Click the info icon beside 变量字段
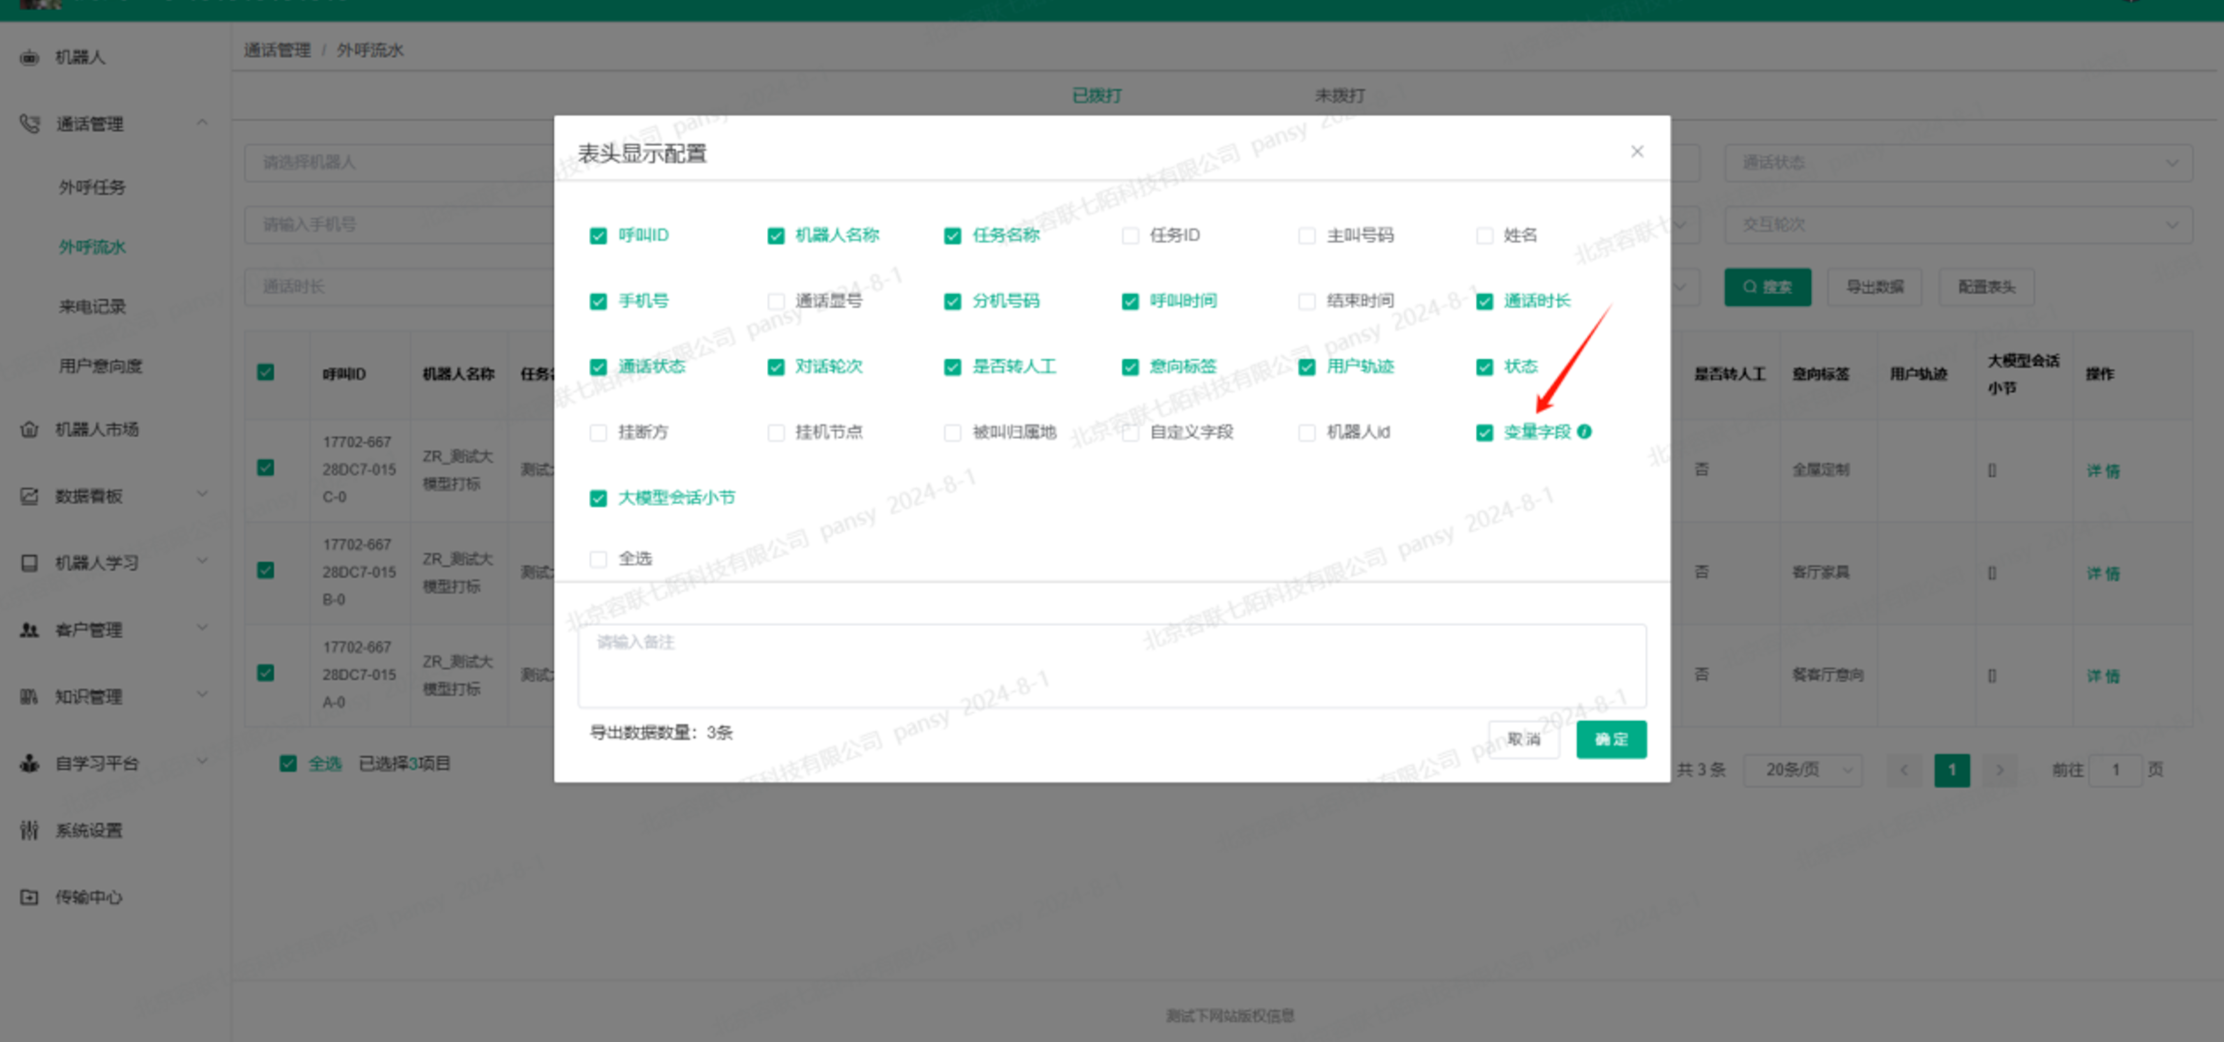This screenshot has height=1042, width=2224. tap(1584, 432)
